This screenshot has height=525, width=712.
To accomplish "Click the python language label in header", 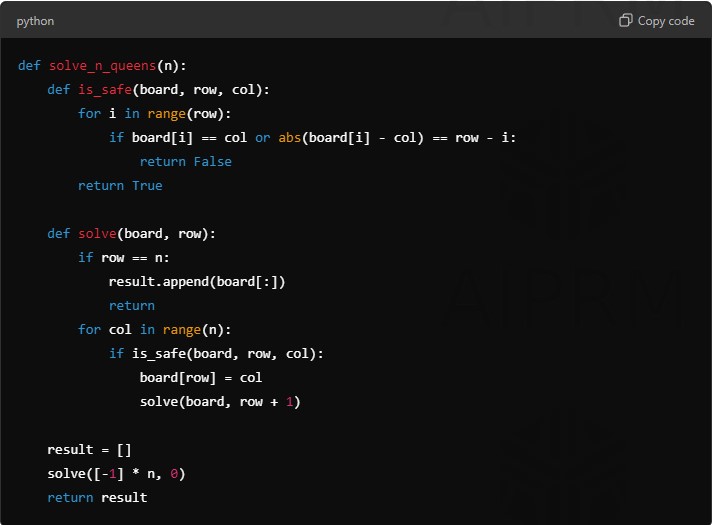I will 36,21.
